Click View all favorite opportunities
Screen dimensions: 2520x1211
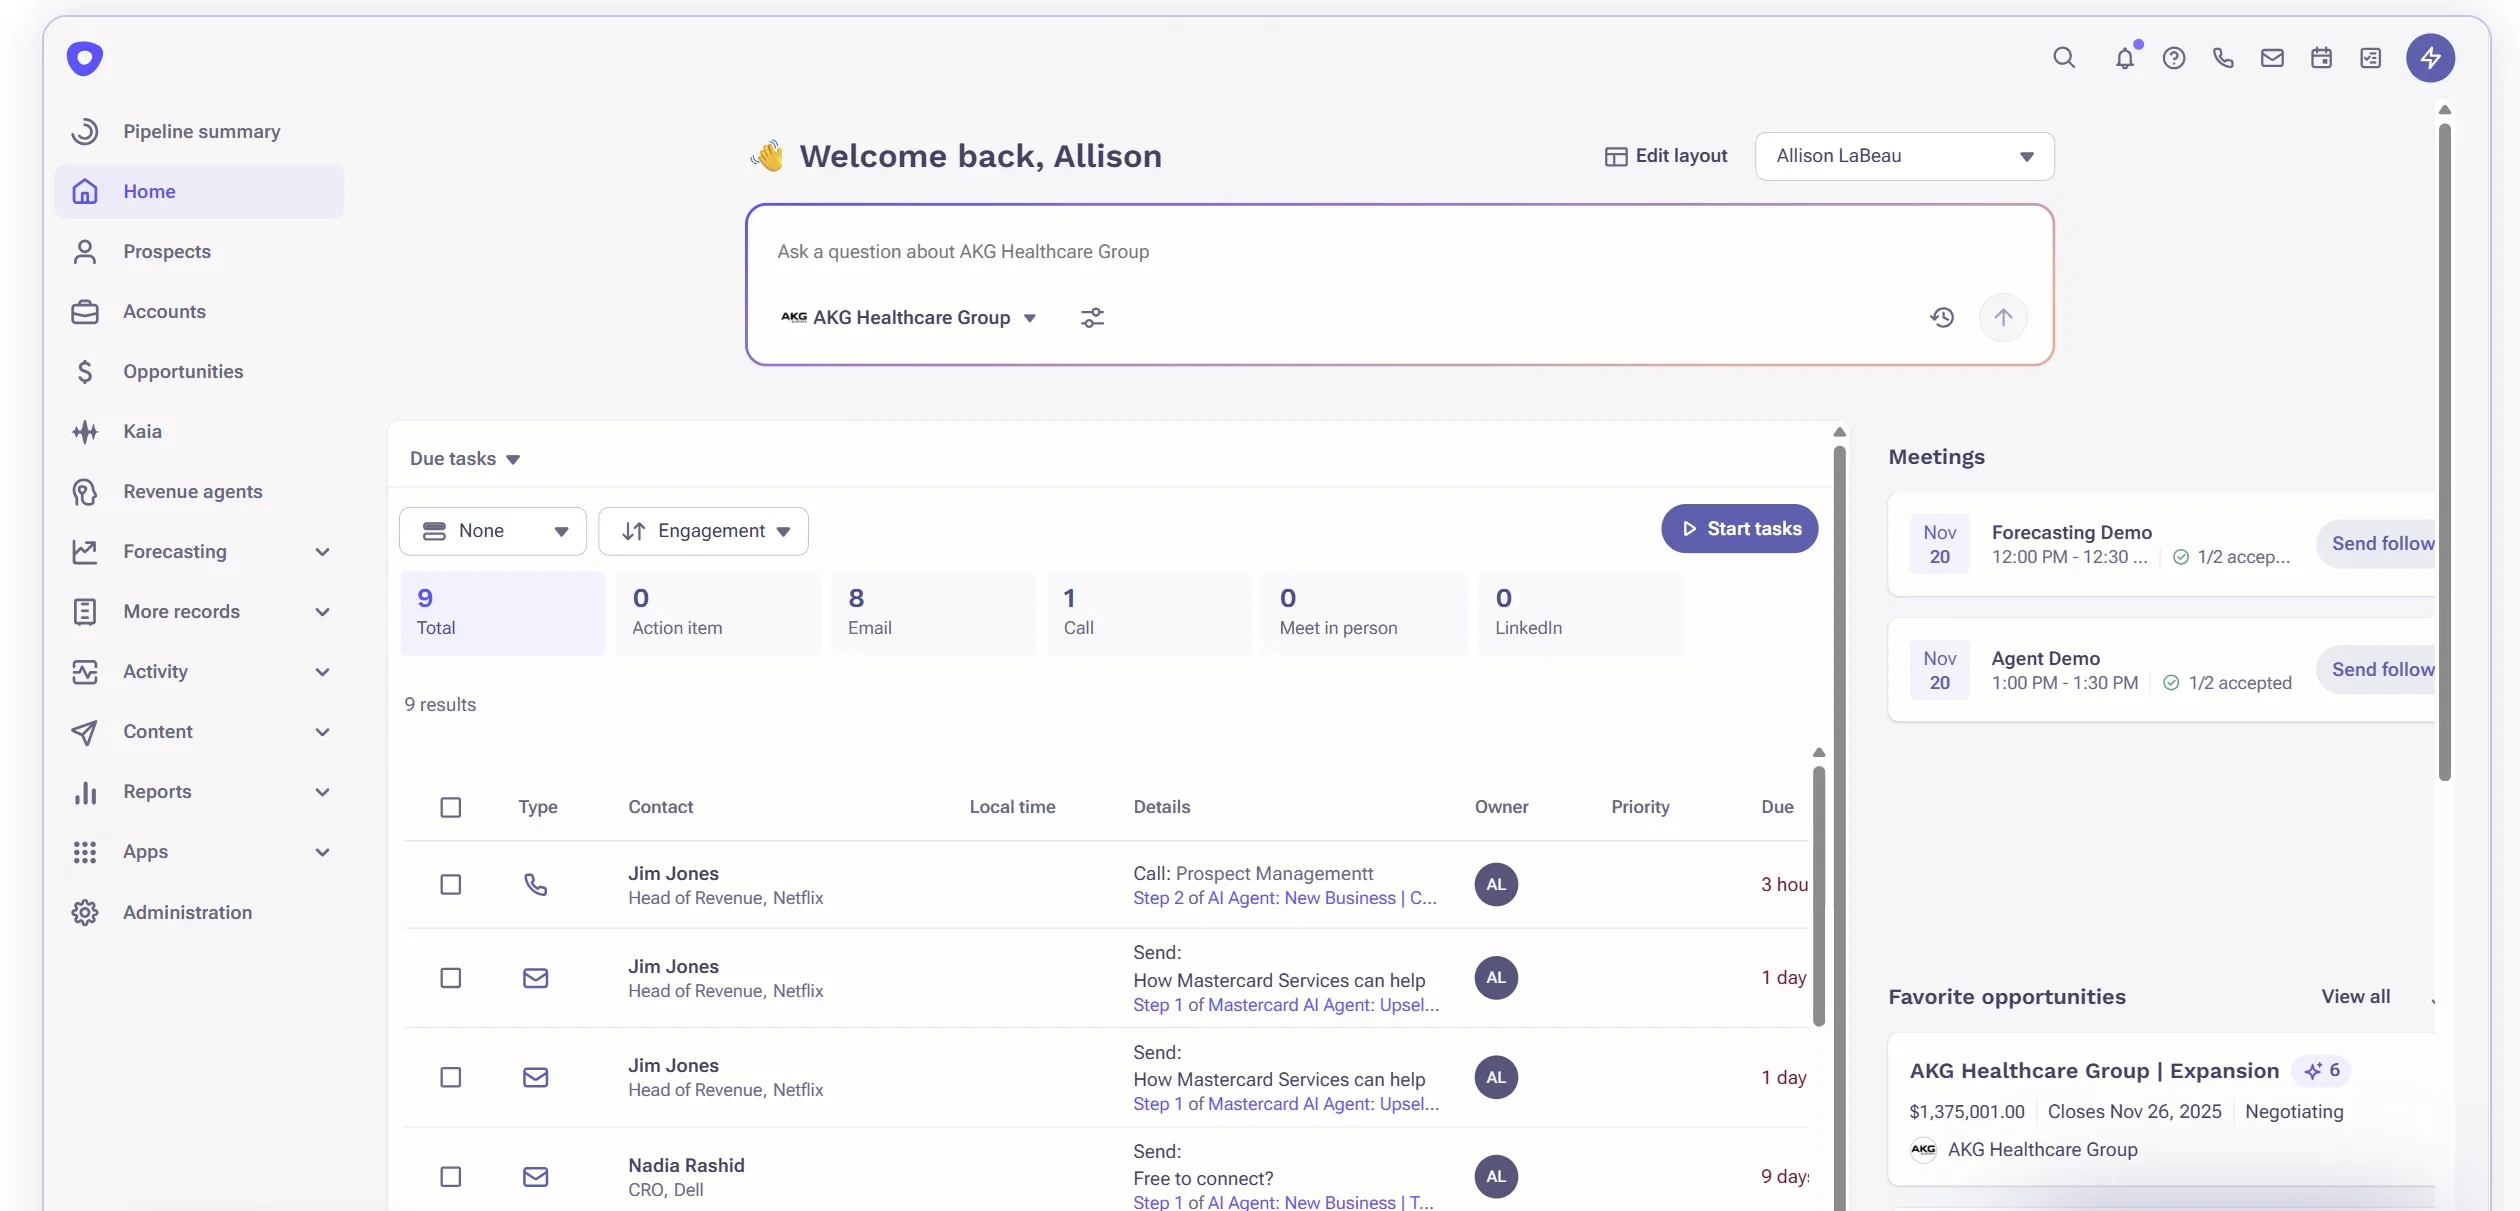(x=2356, y=996)
